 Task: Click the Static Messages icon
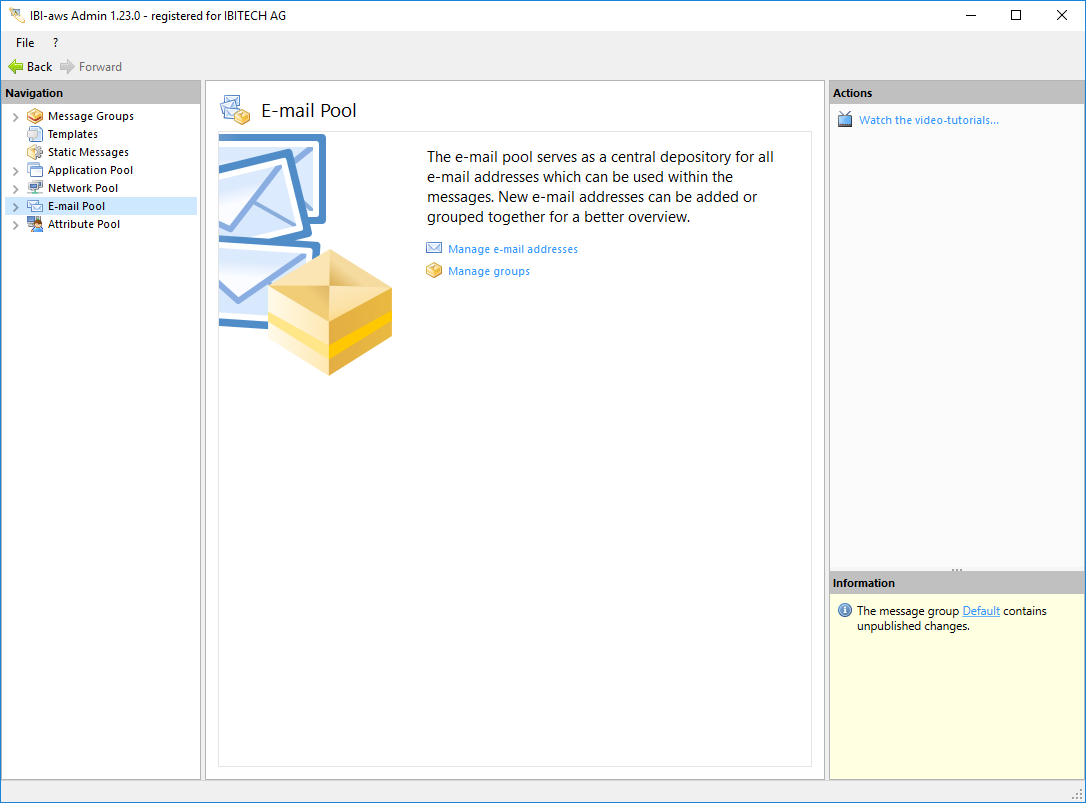tap(35, 152)
